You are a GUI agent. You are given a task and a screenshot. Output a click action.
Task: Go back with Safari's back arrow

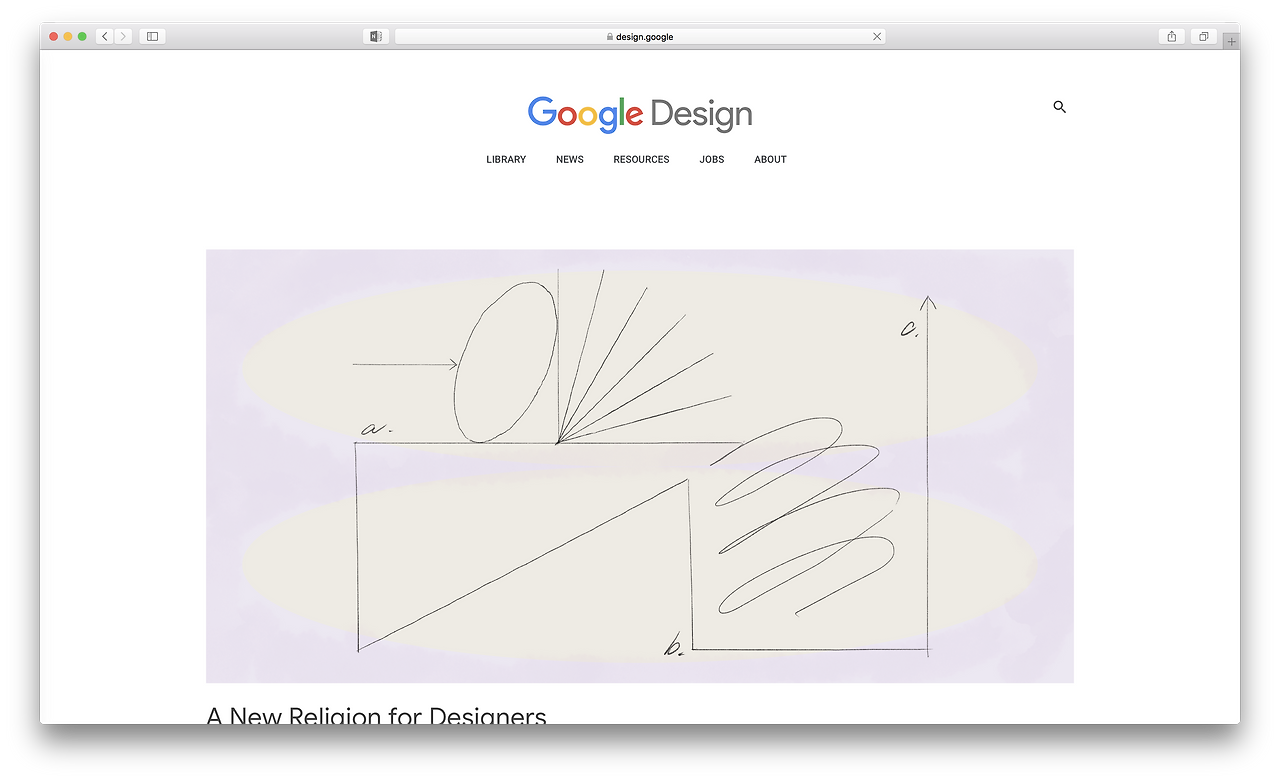[105, 36]
